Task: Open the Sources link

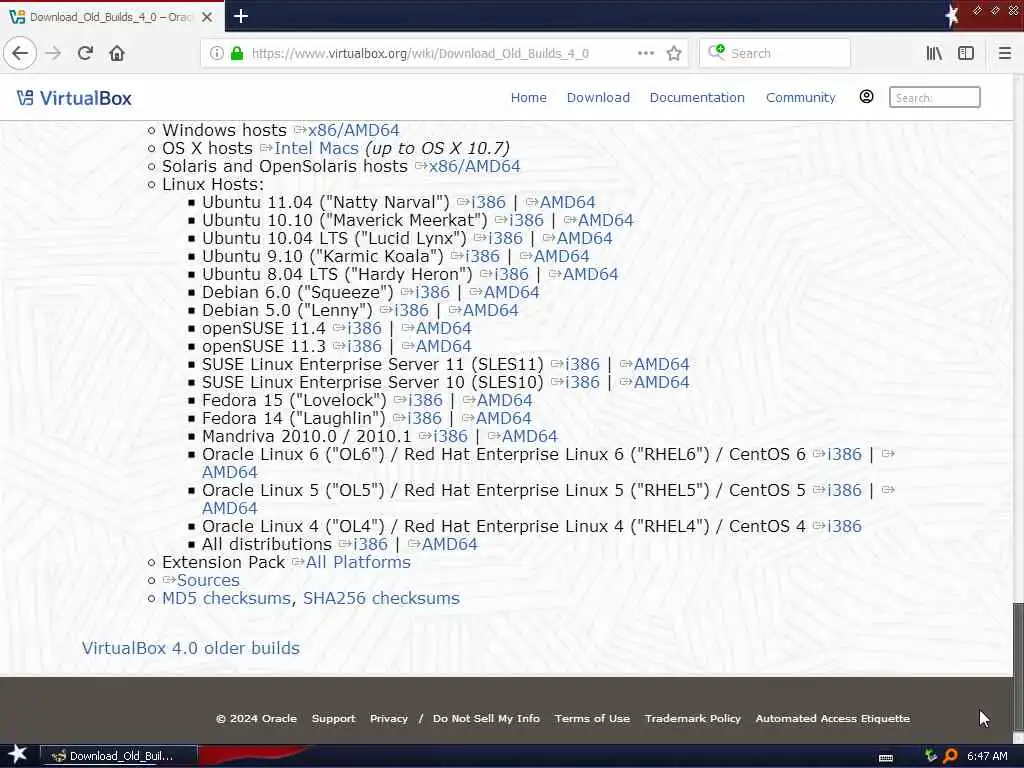Action: click(x=208, y=580)
